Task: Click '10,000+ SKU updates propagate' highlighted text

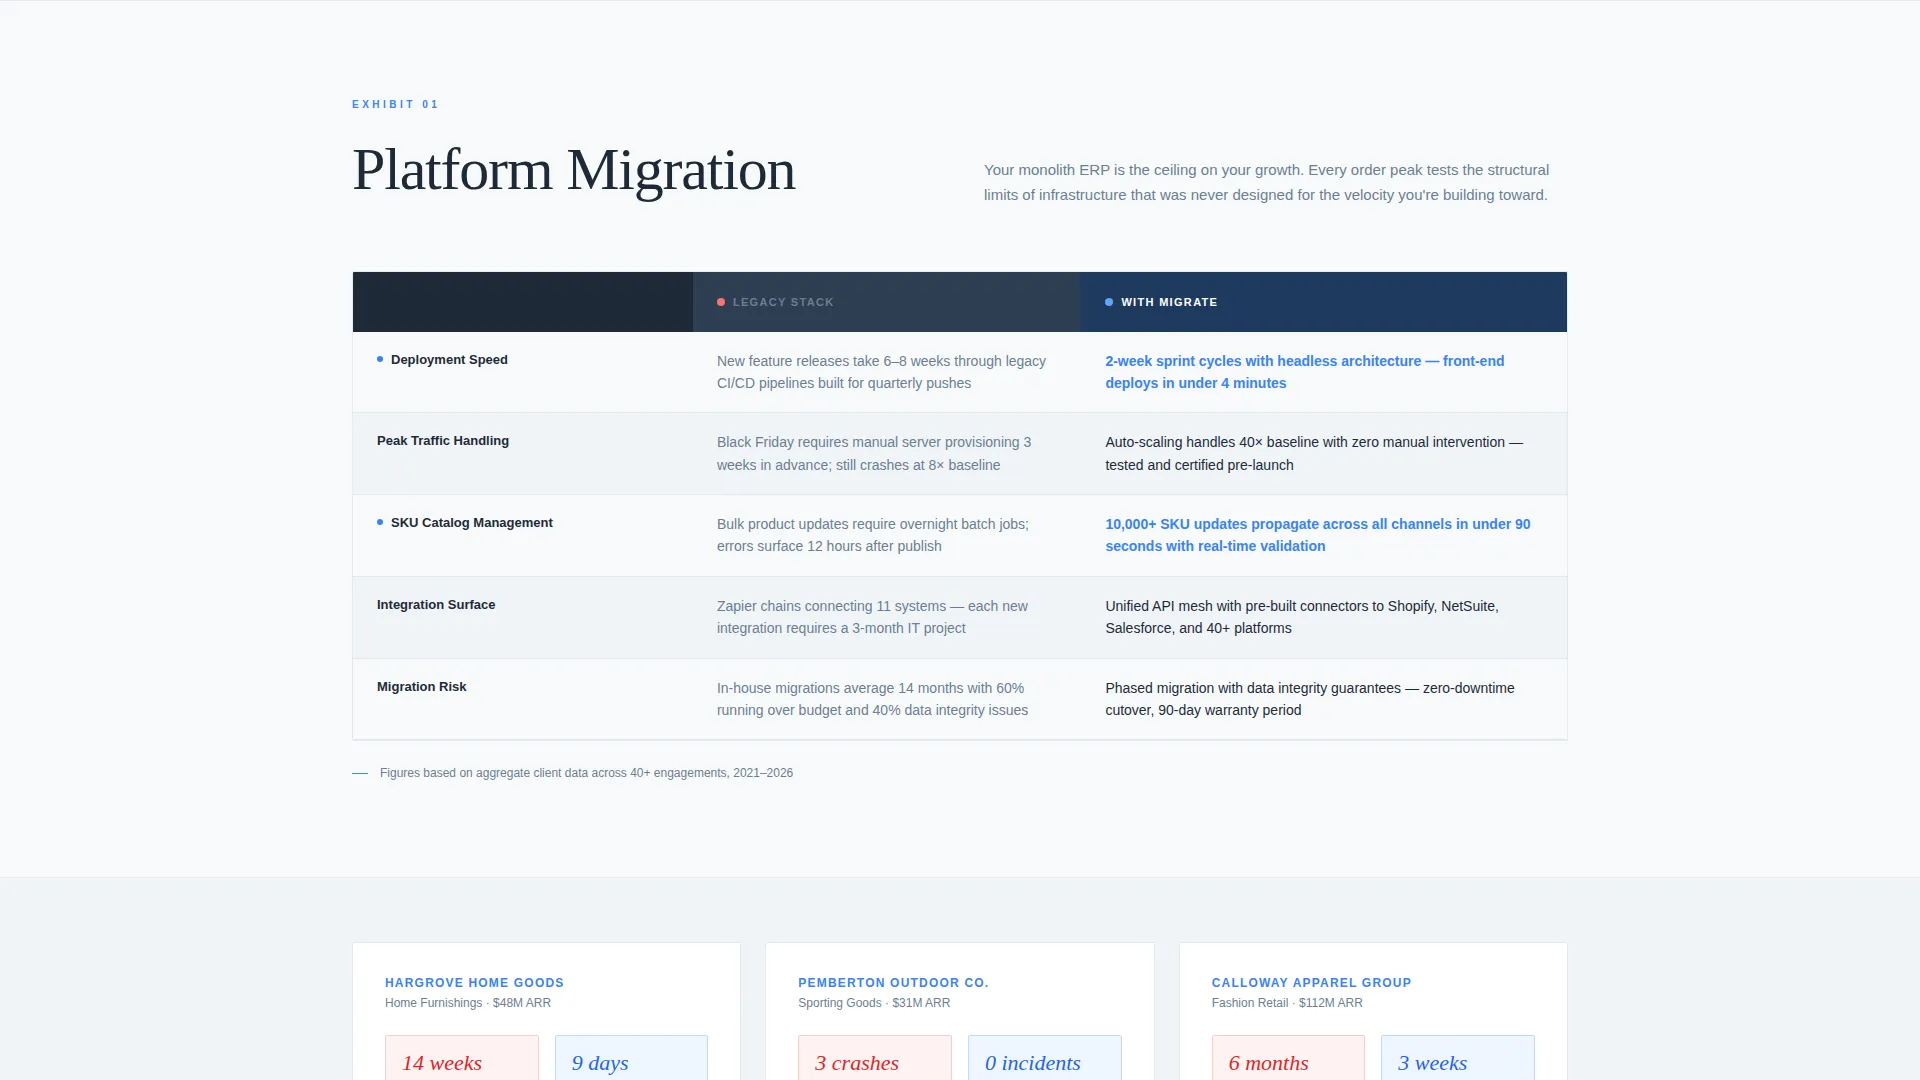Action: pyautogui.click(x=1317, y=535)
